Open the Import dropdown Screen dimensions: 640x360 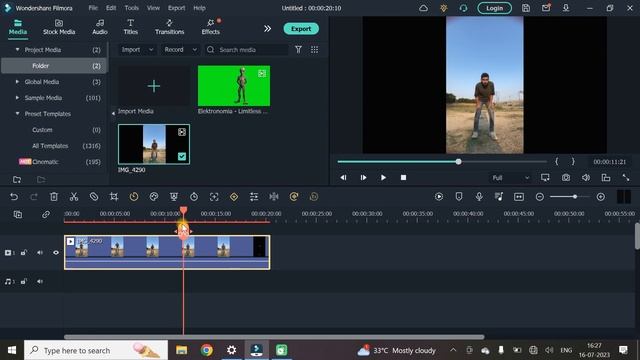pos(138,49)
